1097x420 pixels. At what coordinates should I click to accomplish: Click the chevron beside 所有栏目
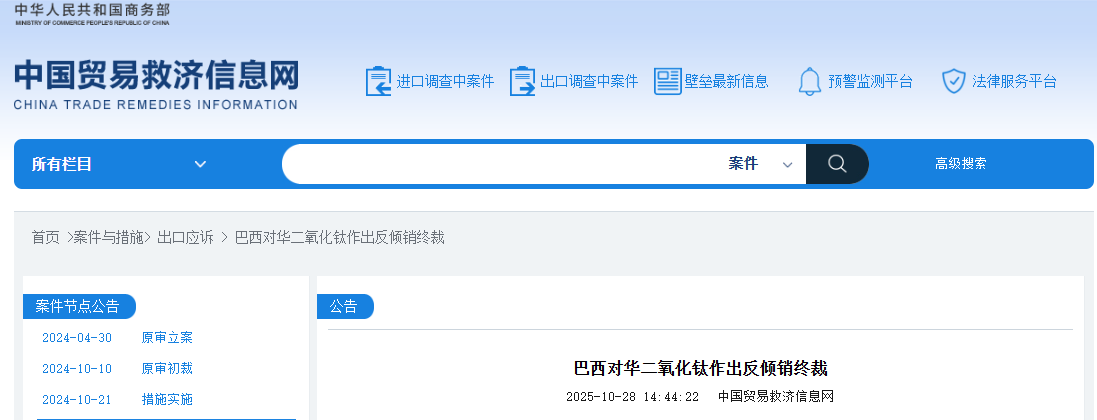tap(200, 164)
